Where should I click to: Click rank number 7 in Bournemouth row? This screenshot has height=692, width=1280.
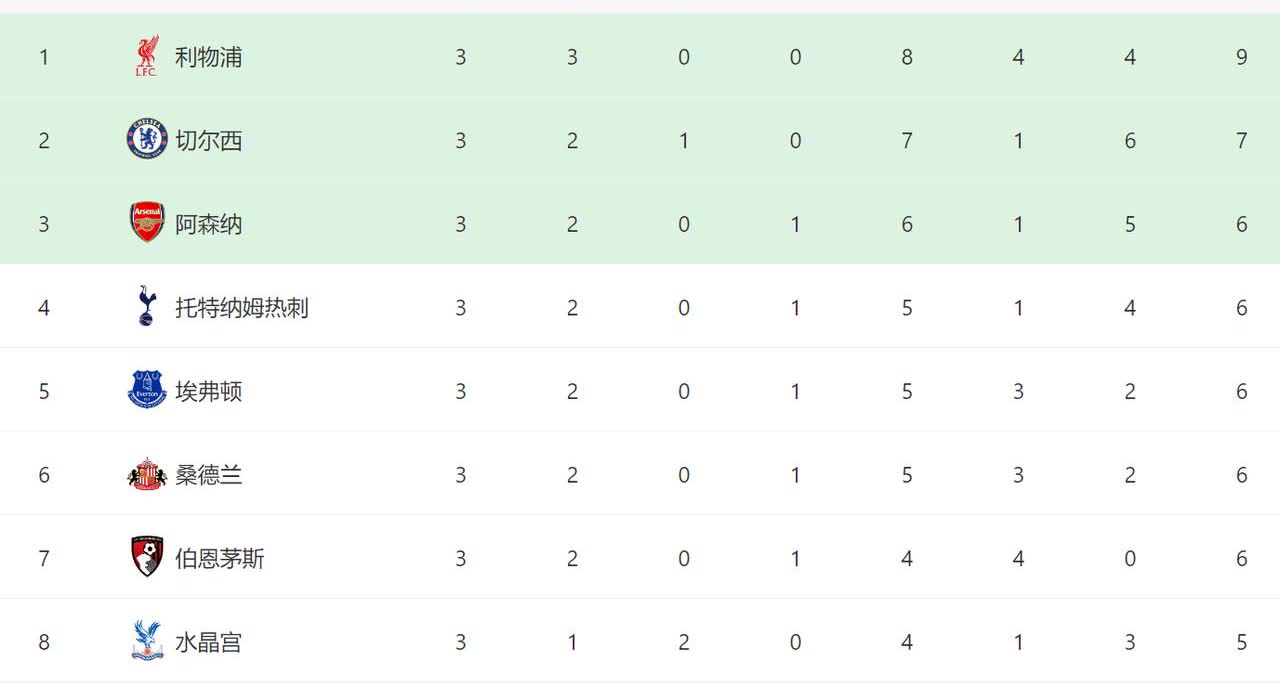point(44,558)
